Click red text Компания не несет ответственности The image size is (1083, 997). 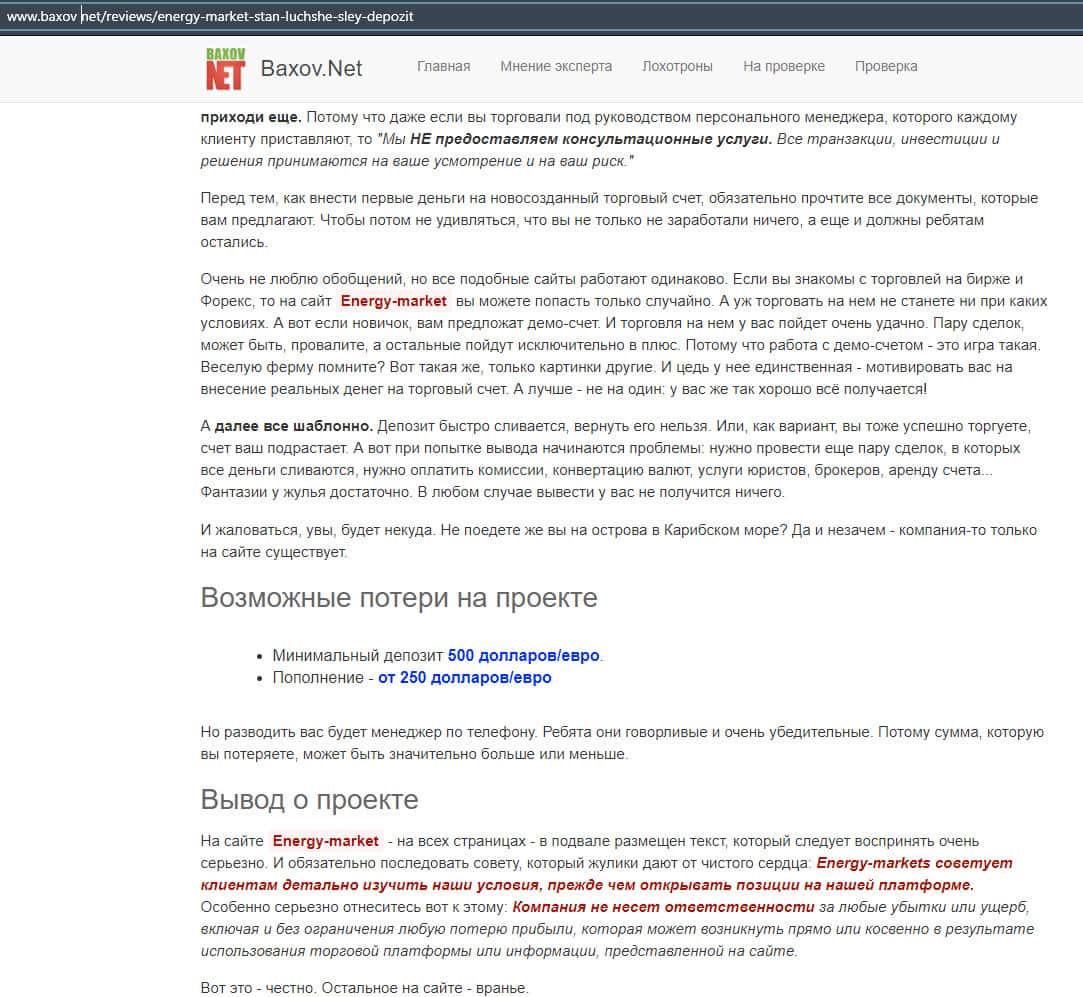pos(663,907)
